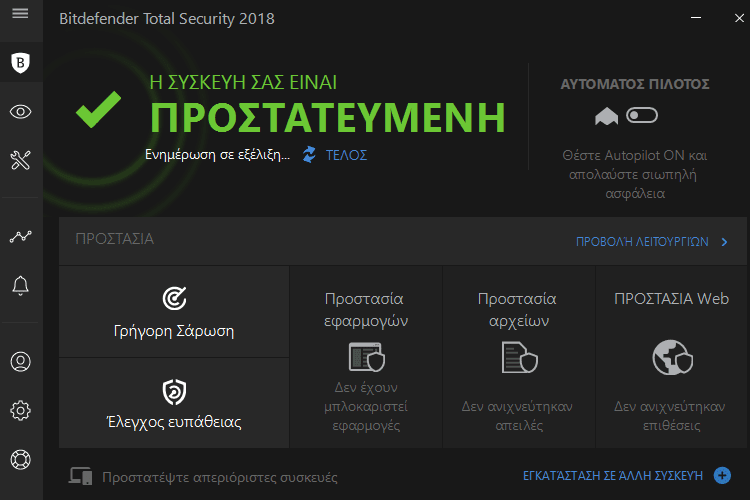Open the Προστασία εφαρμογών tile
The image size is (750, 500).
click(x=366, y=357)
